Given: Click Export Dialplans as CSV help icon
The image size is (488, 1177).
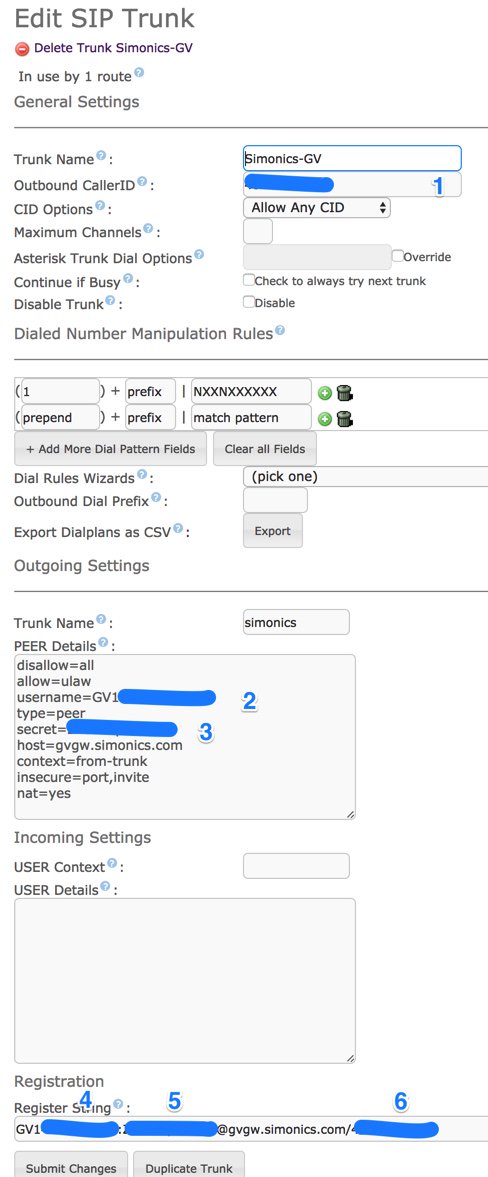Looking at the screenshot, I should coord(178,528).
